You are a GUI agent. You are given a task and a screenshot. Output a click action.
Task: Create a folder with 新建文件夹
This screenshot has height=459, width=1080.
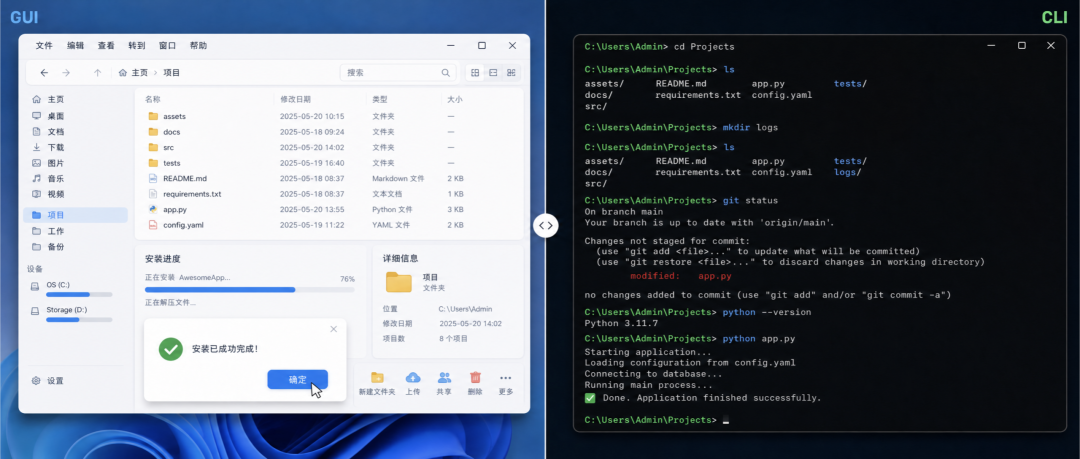click(377, 384)
